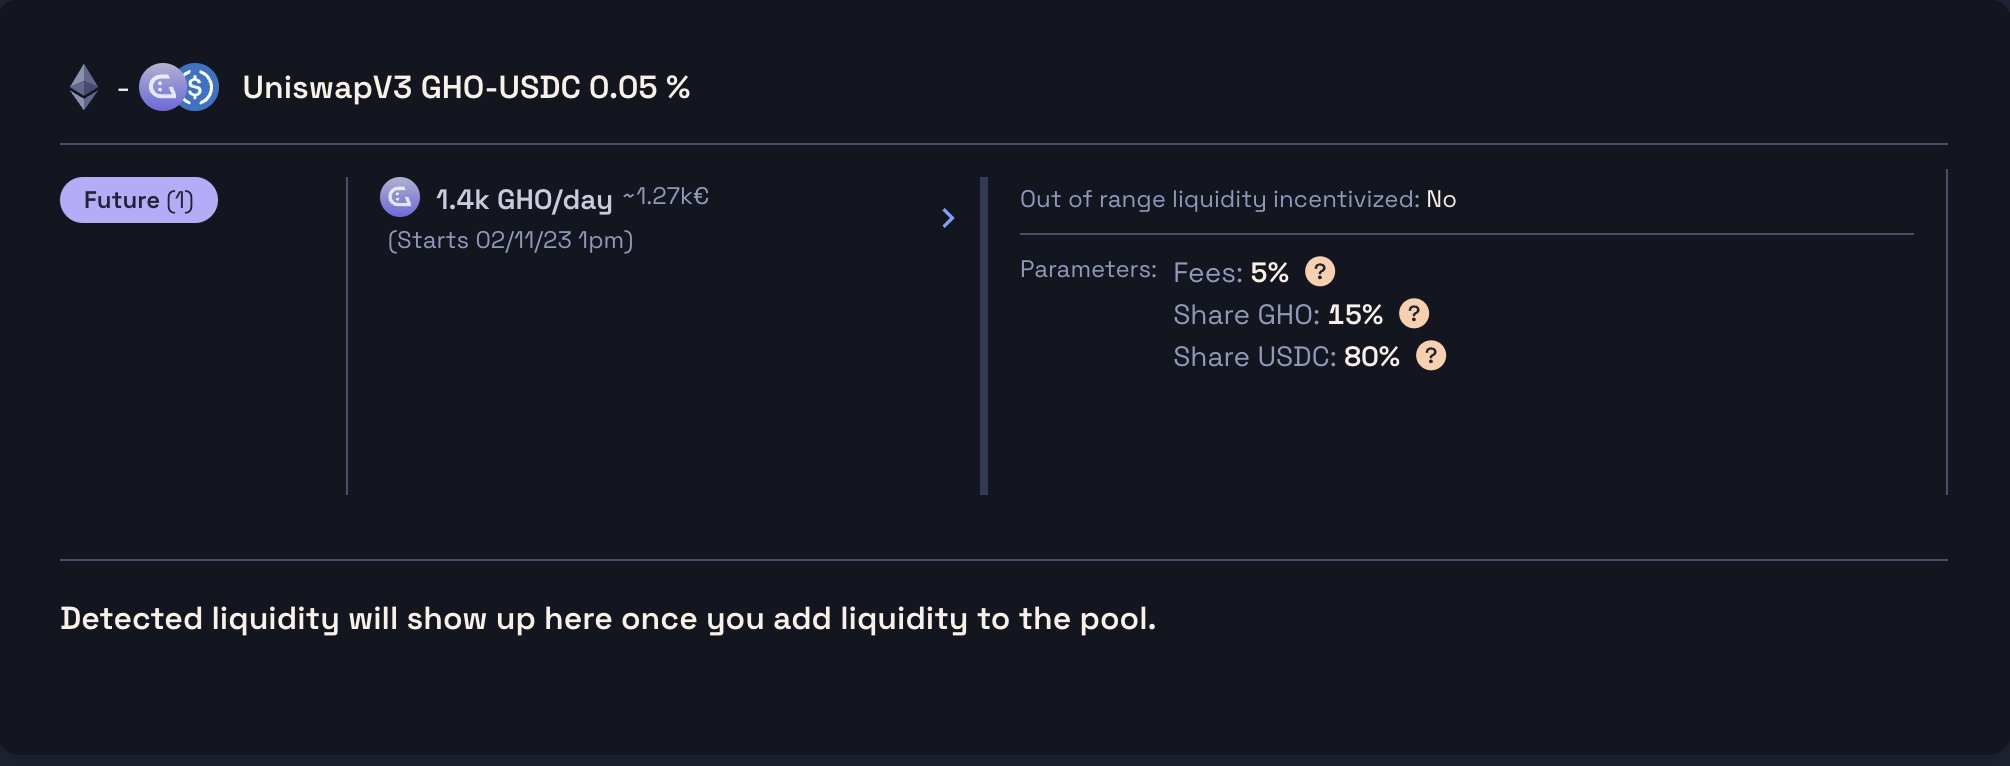The width and height of the screenshot is (2010, 766).
Task: Click the GHO reward token icon
Action: [400, 197]
